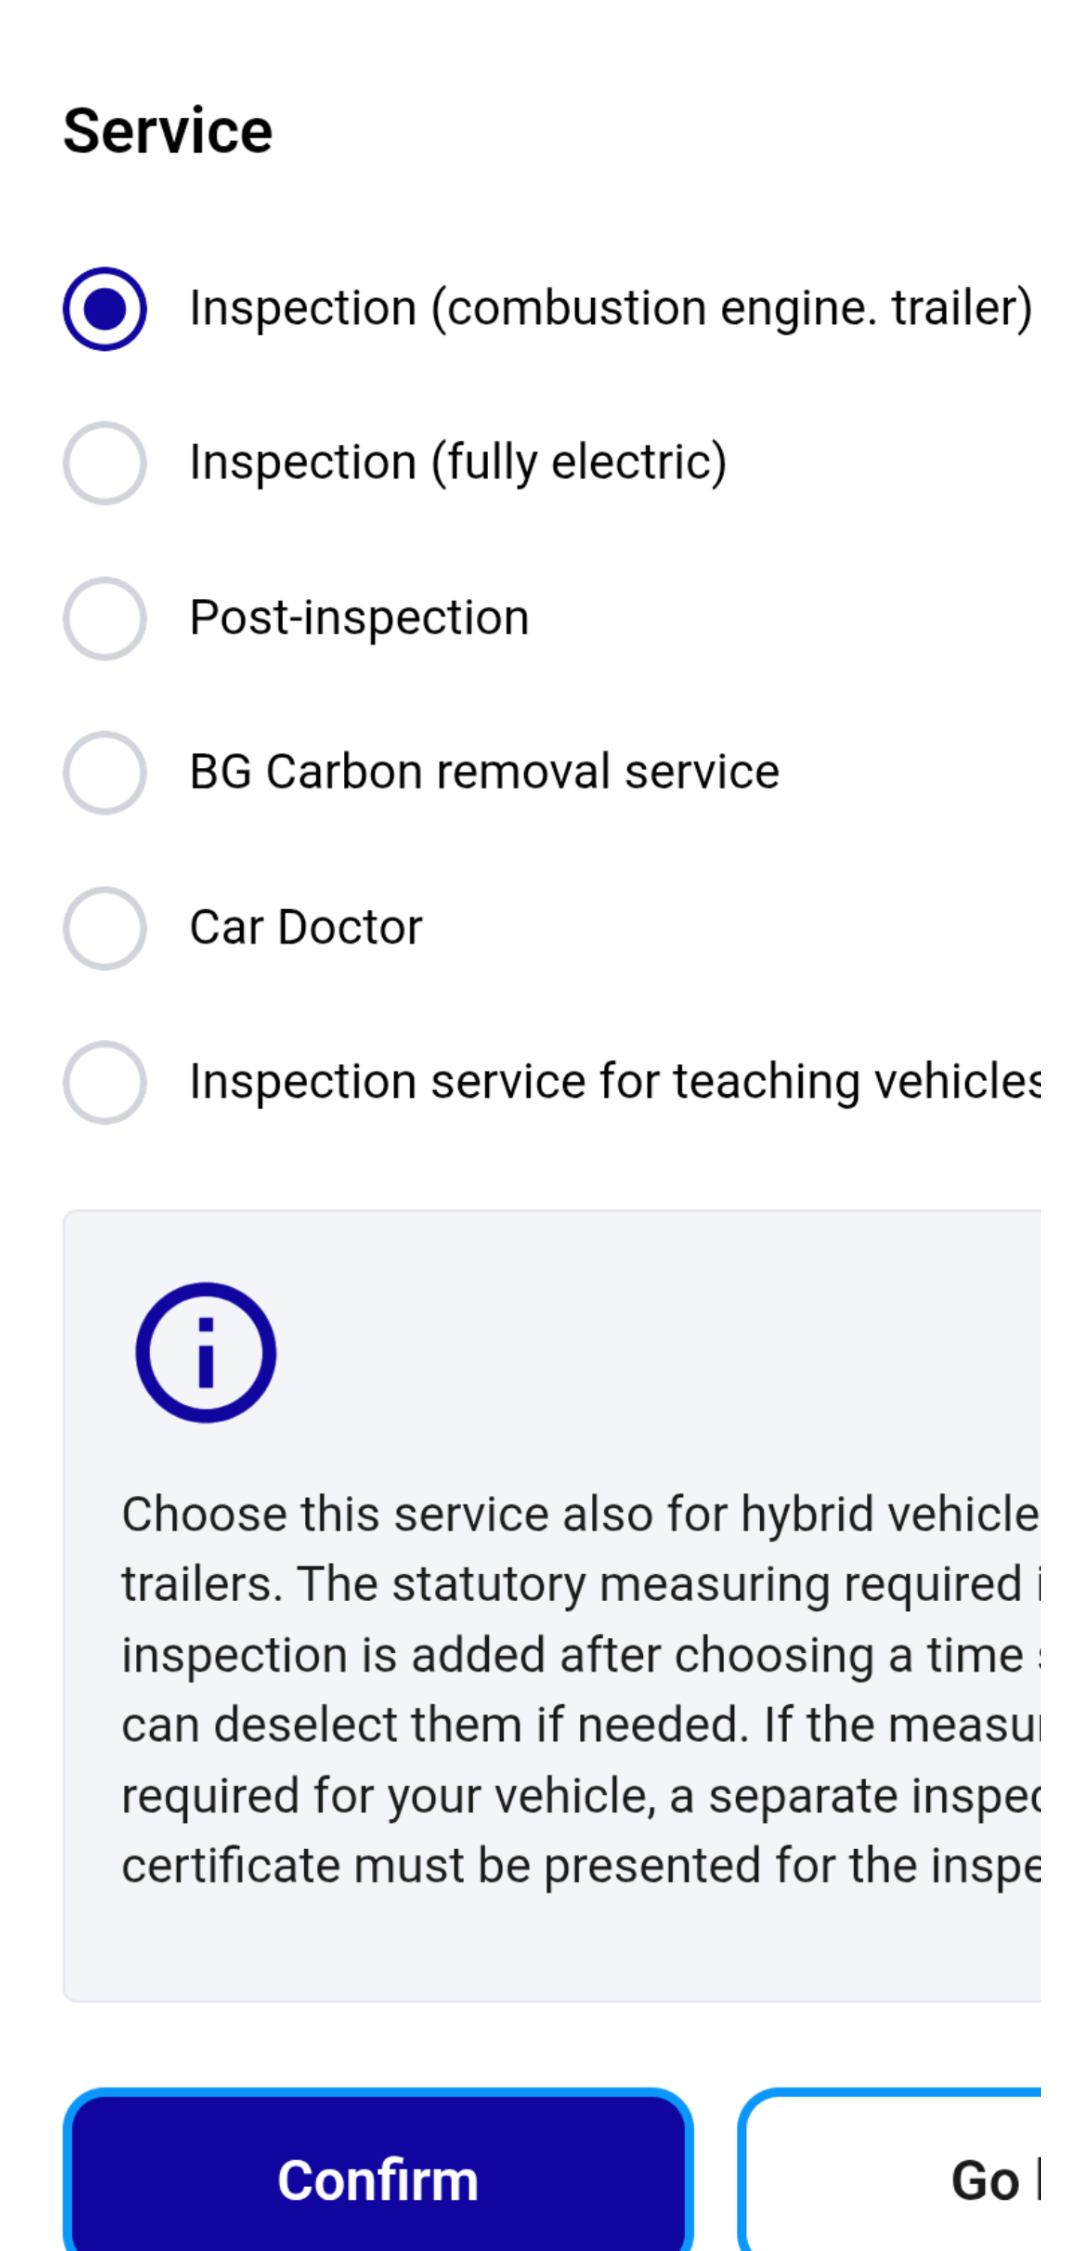Tap the 'BG Carbon removal service' label
The width and height of the screenshot is (1080, 2251).
(x=484, y=773)
